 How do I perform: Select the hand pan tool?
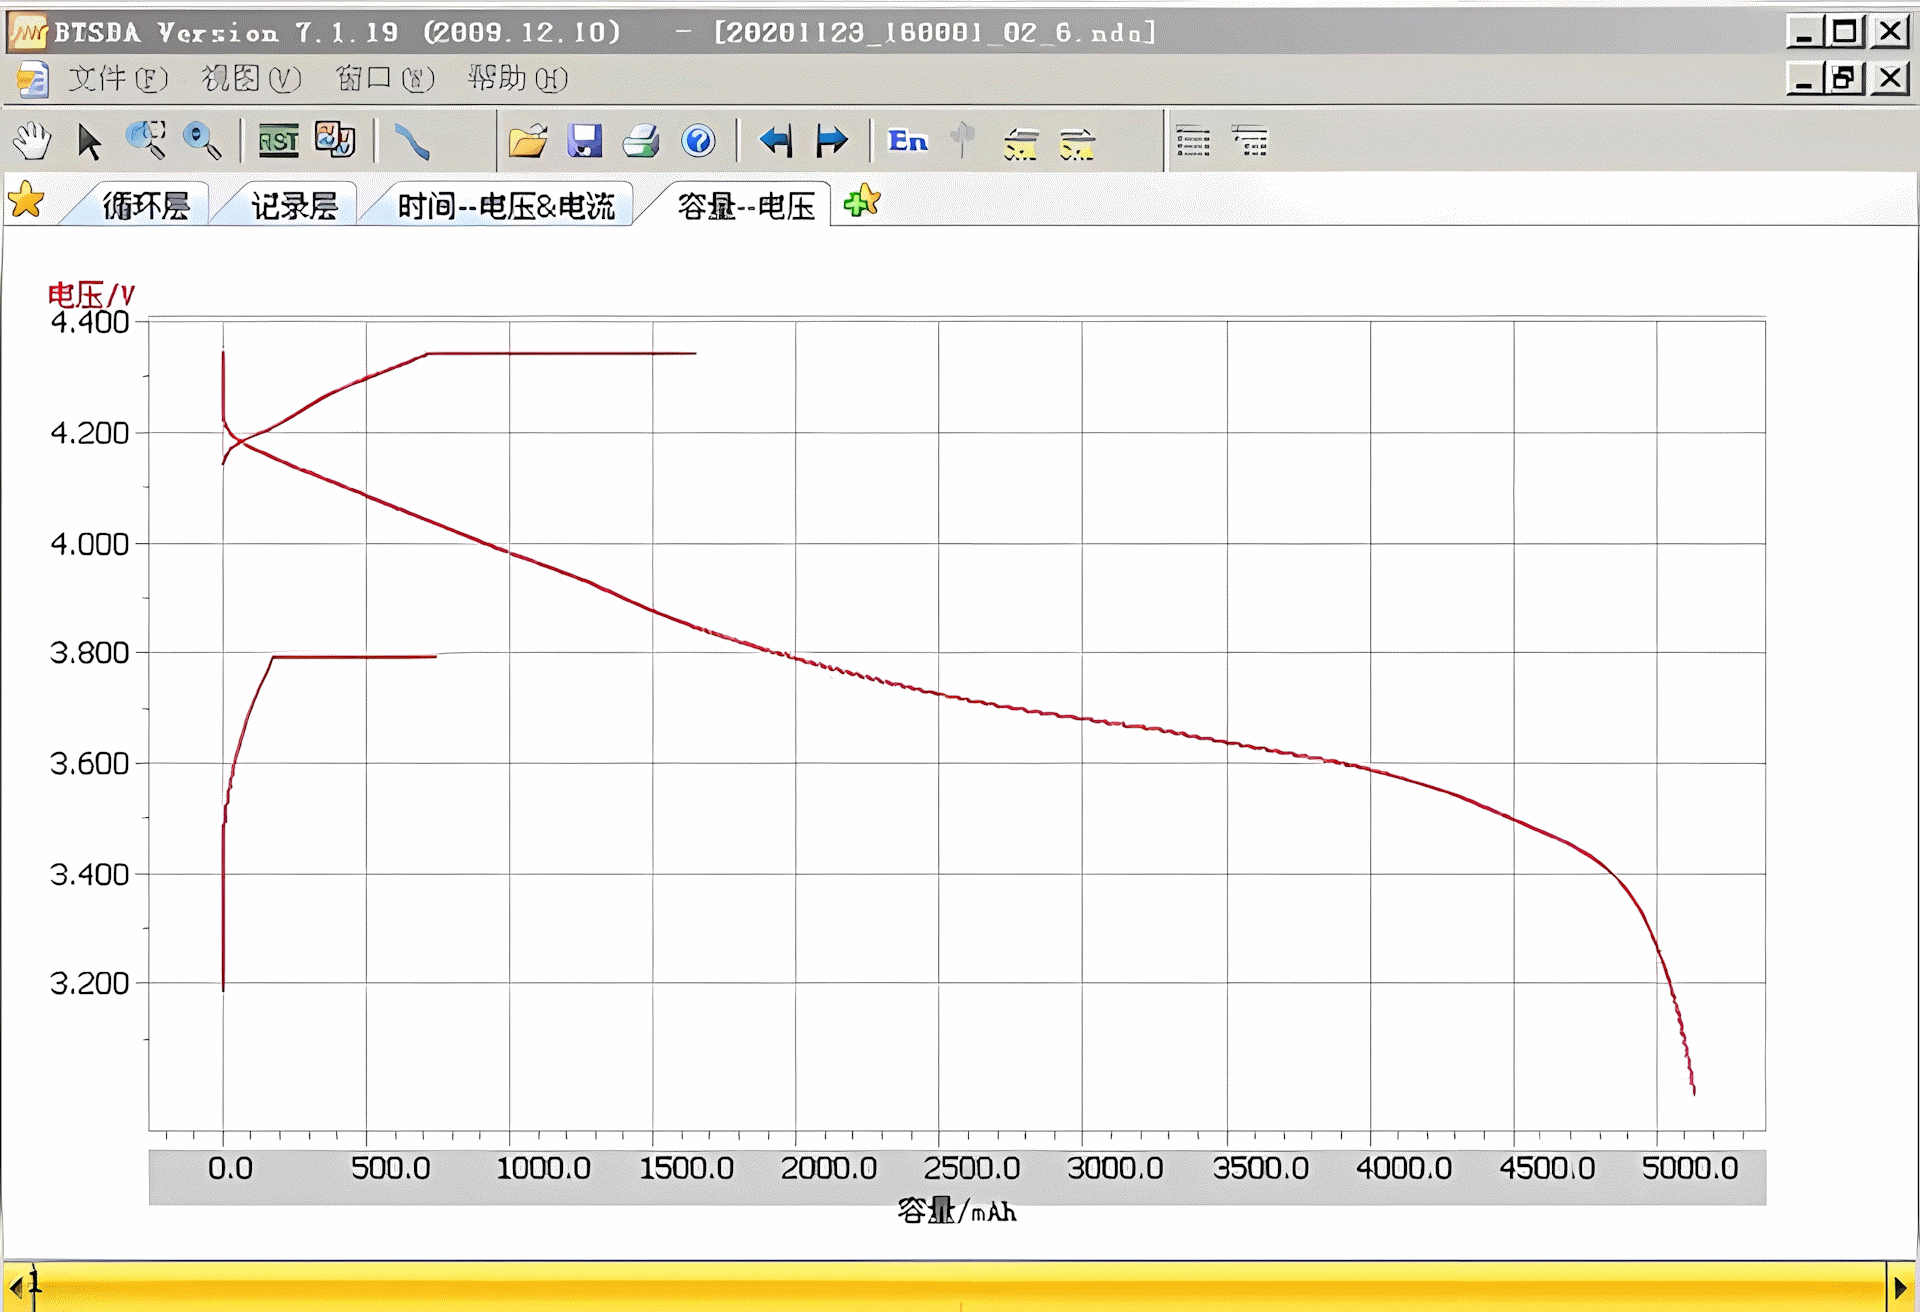pyautogui.click(x=32, y=141)
